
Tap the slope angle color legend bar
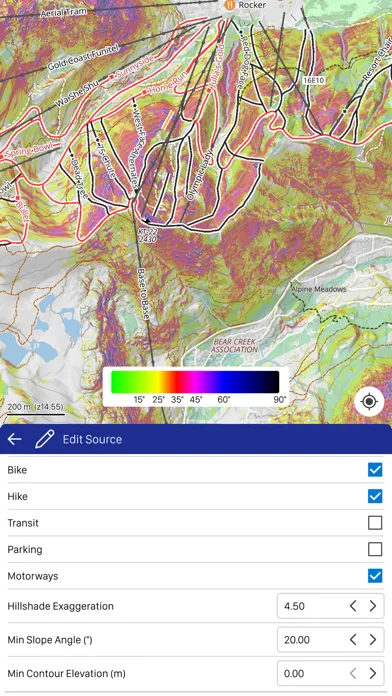(x=195, y=382)
